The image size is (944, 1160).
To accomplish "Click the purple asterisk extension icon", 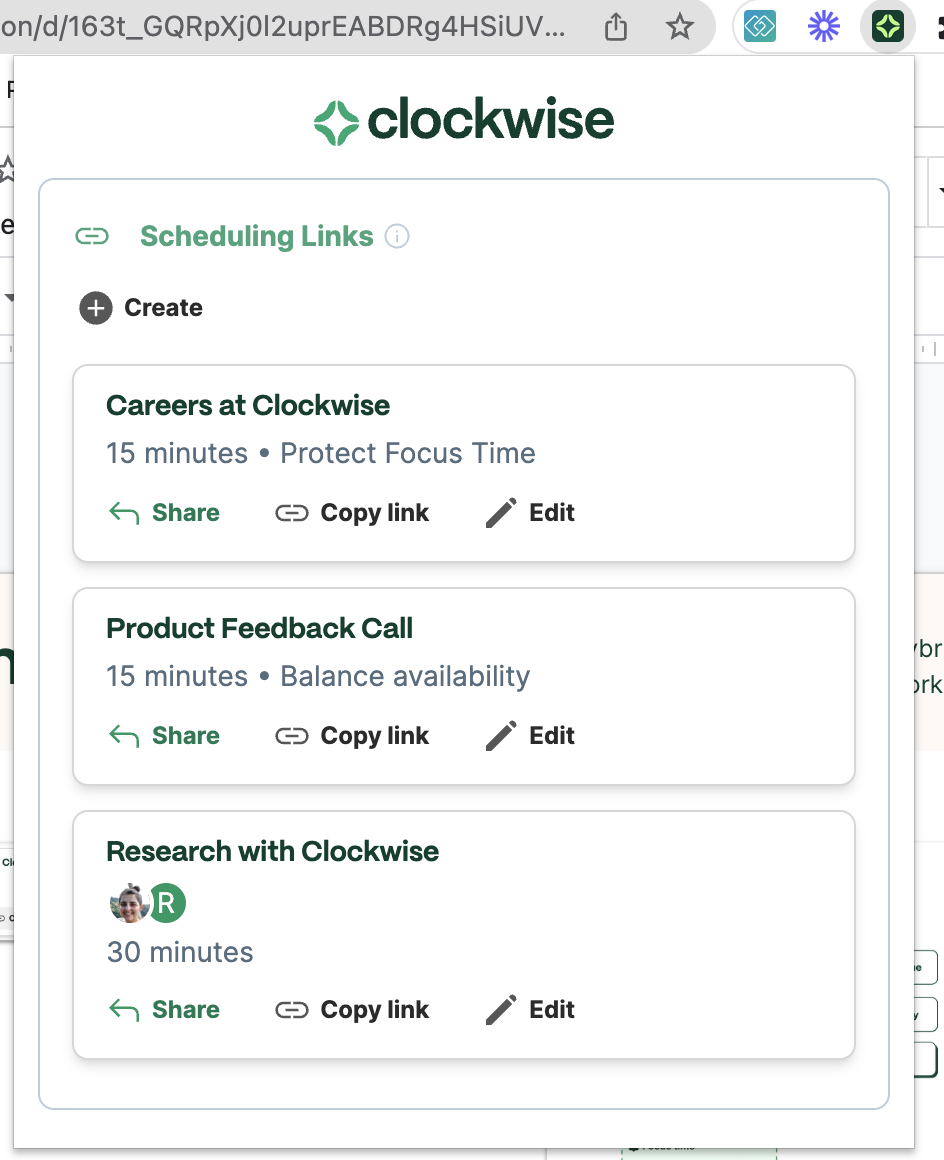I will pyautogui.click(x=823, y=27).
